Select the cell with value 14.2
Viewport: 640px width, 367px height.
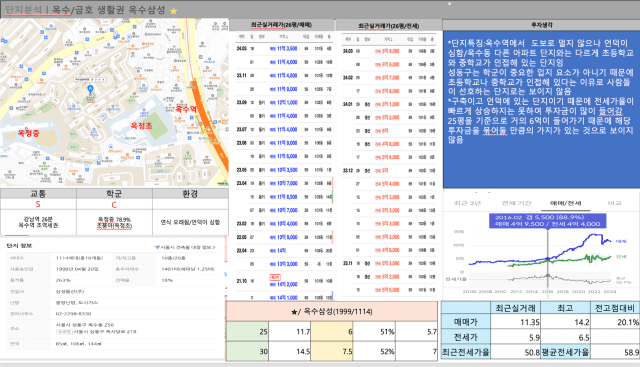point(565,322)
